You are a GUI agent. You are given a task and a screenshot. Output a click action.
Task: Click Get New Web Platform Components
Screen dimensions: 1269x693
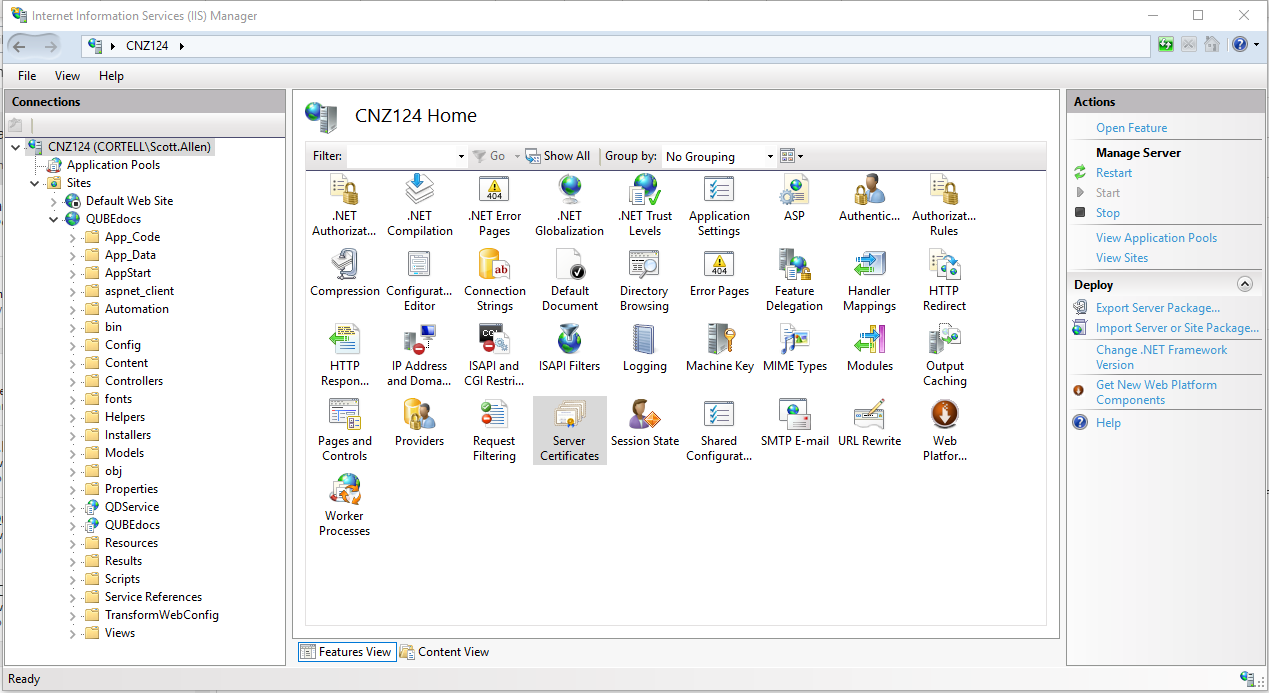coord(1156,392)
